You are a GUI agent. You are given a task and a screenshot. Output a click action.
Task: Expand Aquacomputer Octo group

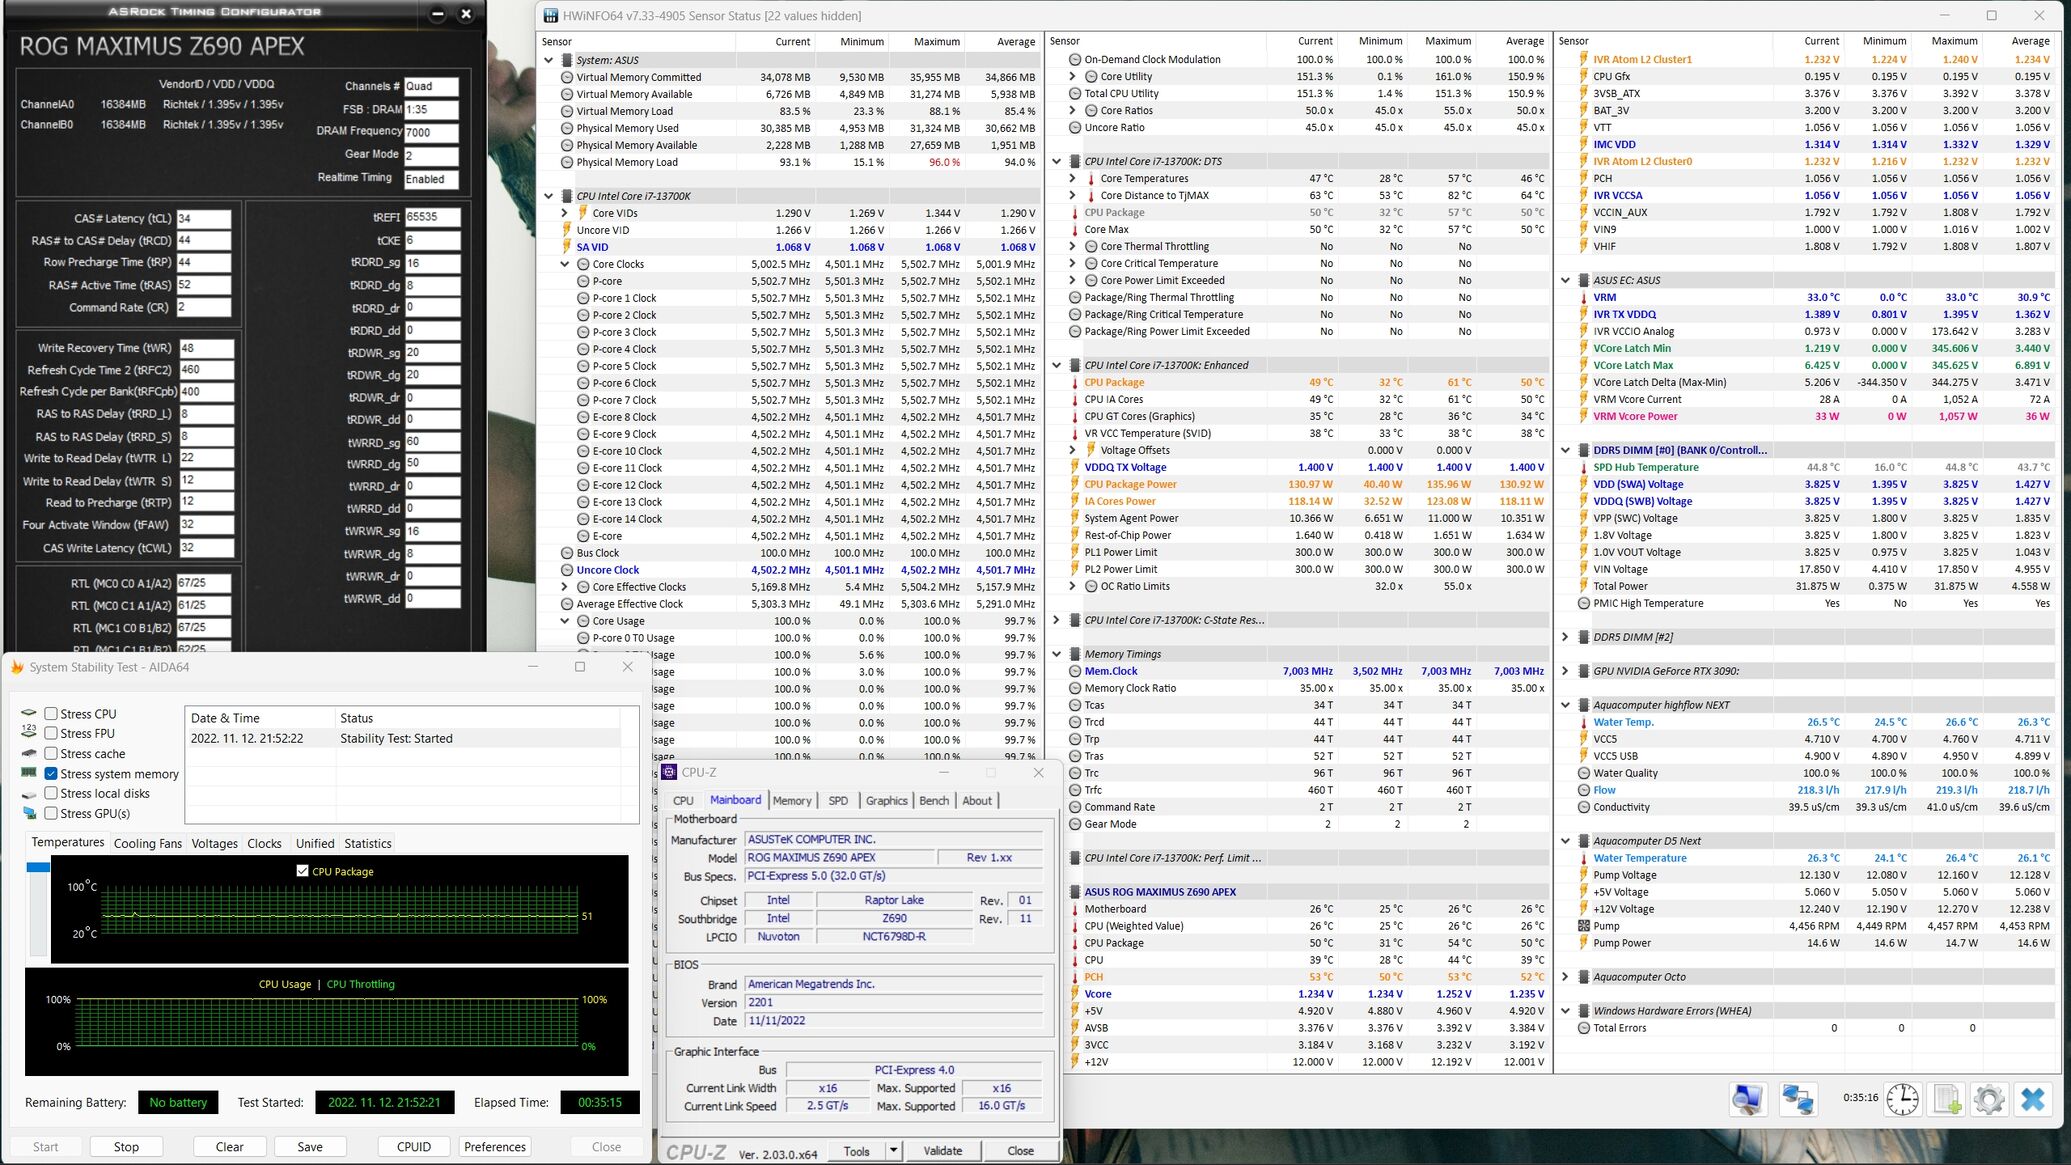1566,977
